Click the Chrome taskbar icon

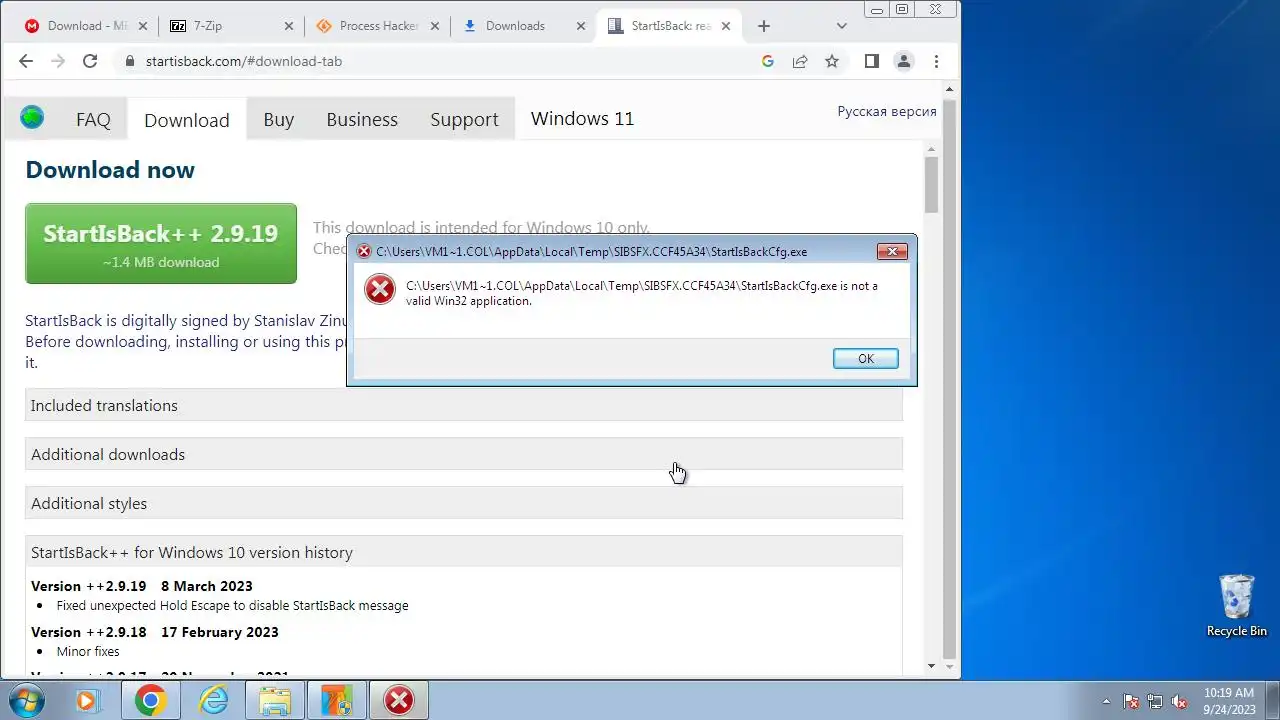[151, 701]
